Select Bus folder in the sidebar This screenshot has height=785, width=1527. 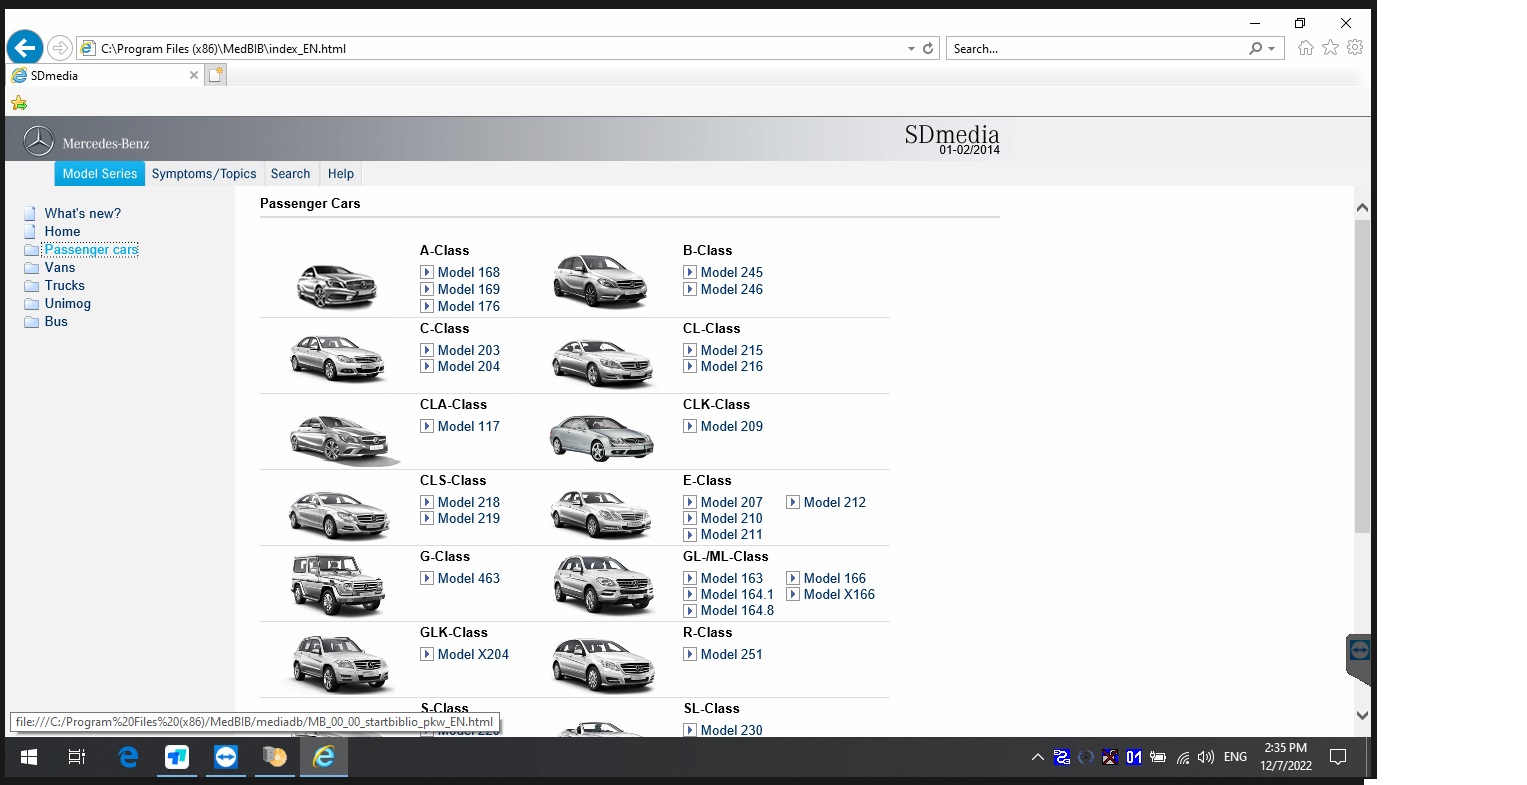click(x=56, y=322)
